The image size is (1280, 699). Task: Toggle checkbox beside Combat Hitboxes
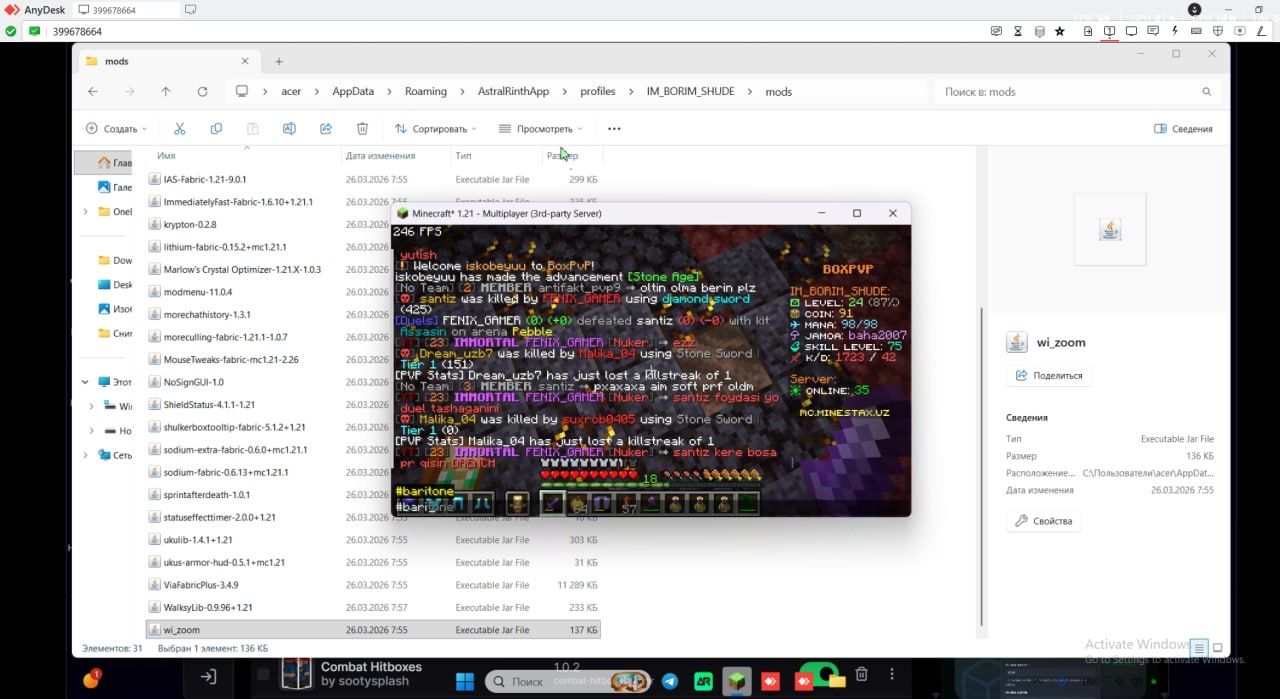click(264, 675)
